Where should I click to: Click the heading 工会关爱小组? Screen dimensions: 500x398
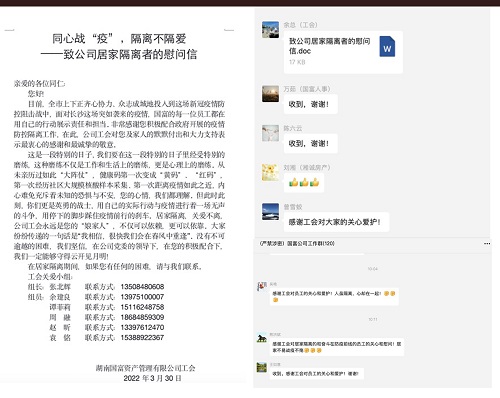point(50,277)
